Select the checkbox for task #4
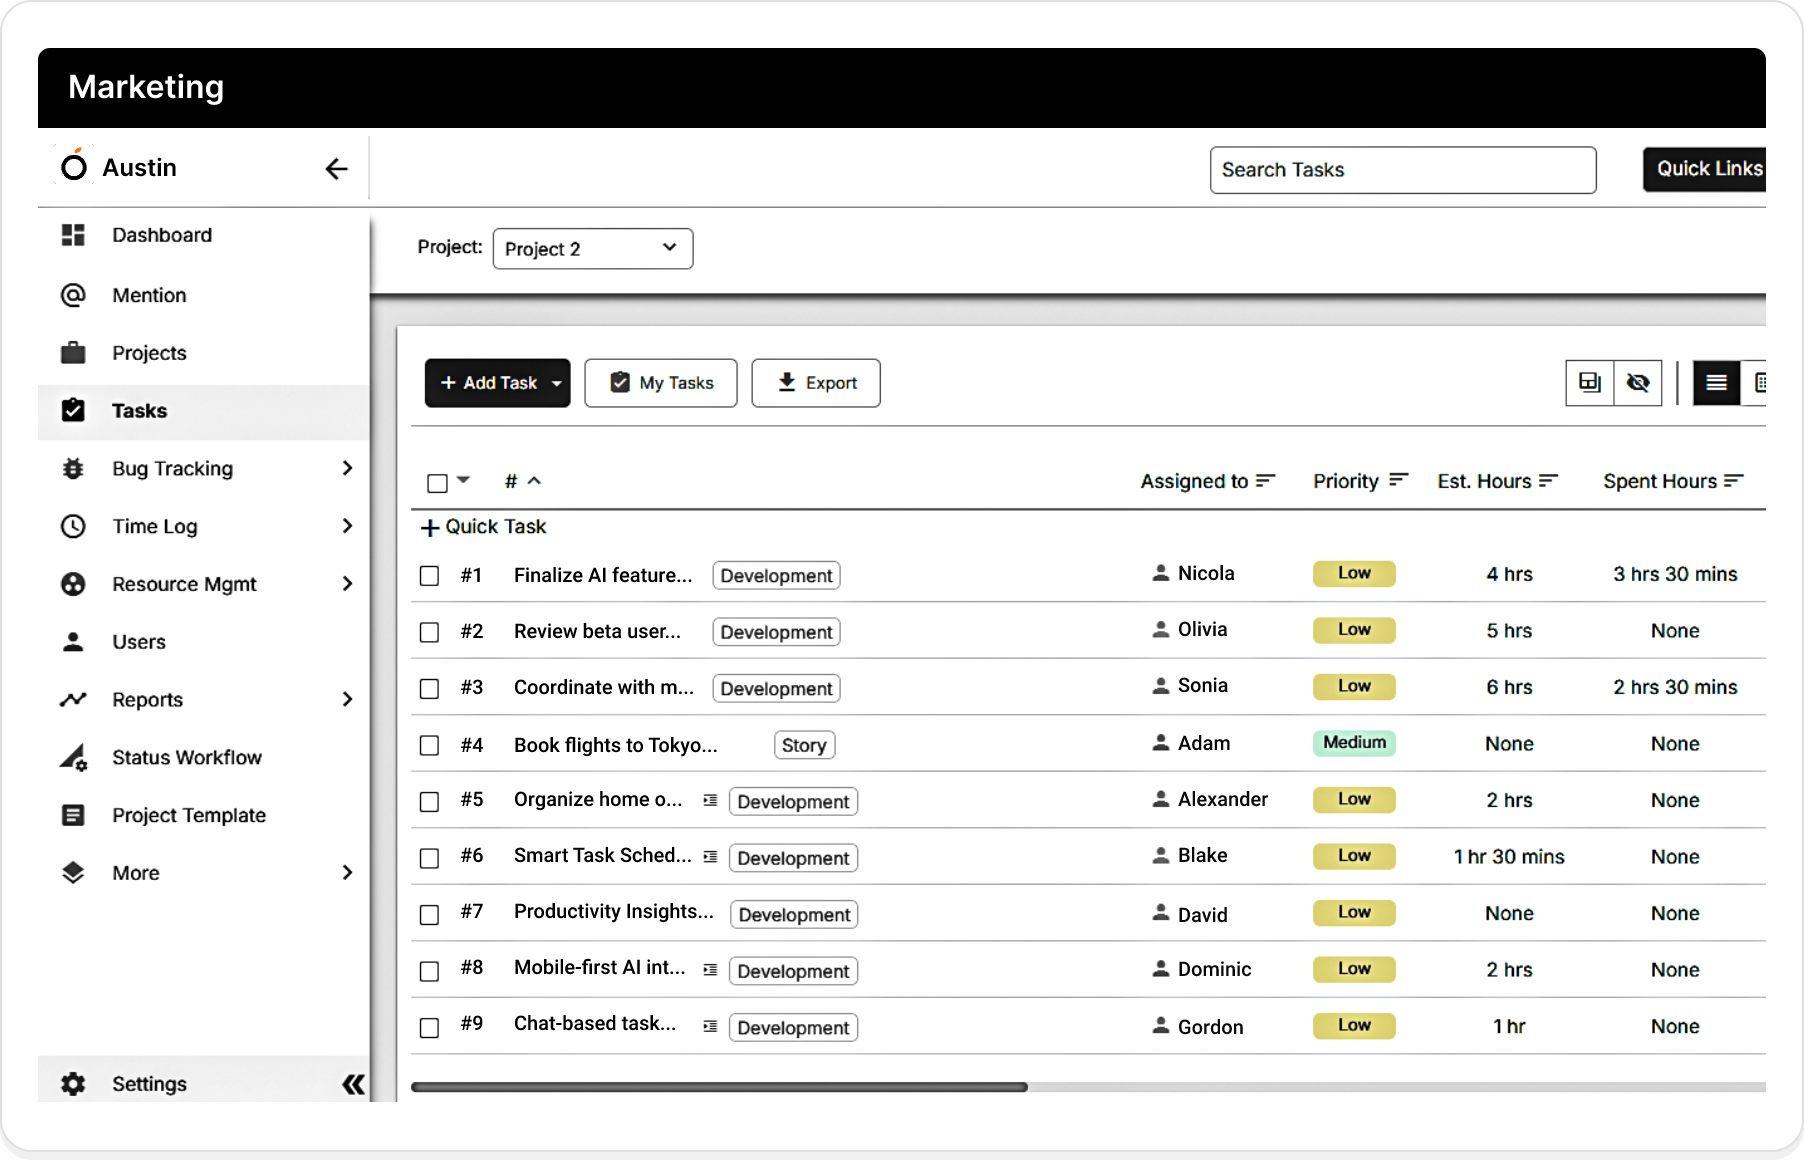This screenshot has width=1804, height=1160. (x=430, y=745)
